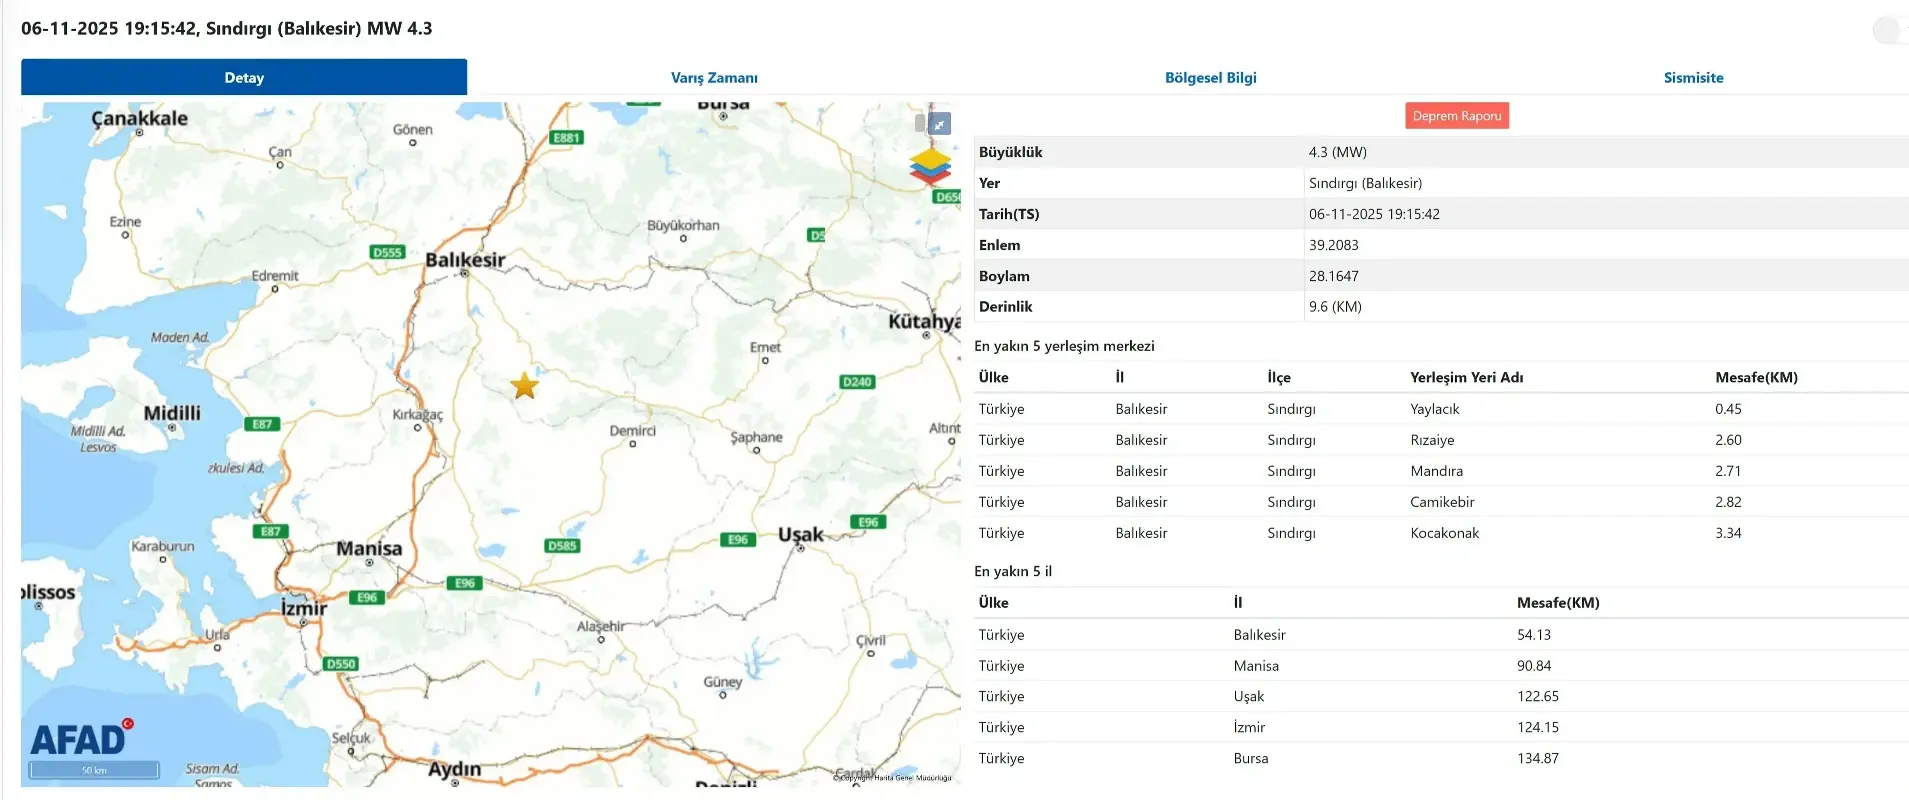Click the Deprem Raporu button
1909x800 pixels.
tap(1456, 116)
